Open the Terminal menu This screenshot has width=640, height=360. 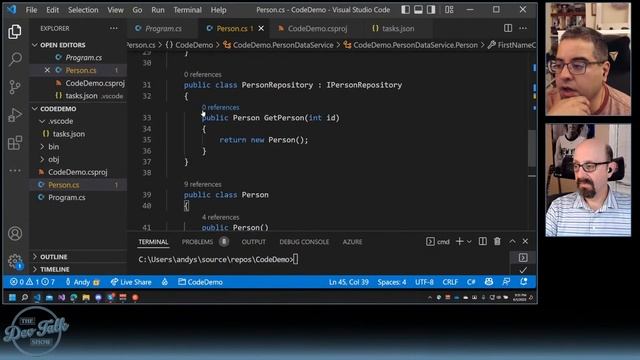coord(187,10)
